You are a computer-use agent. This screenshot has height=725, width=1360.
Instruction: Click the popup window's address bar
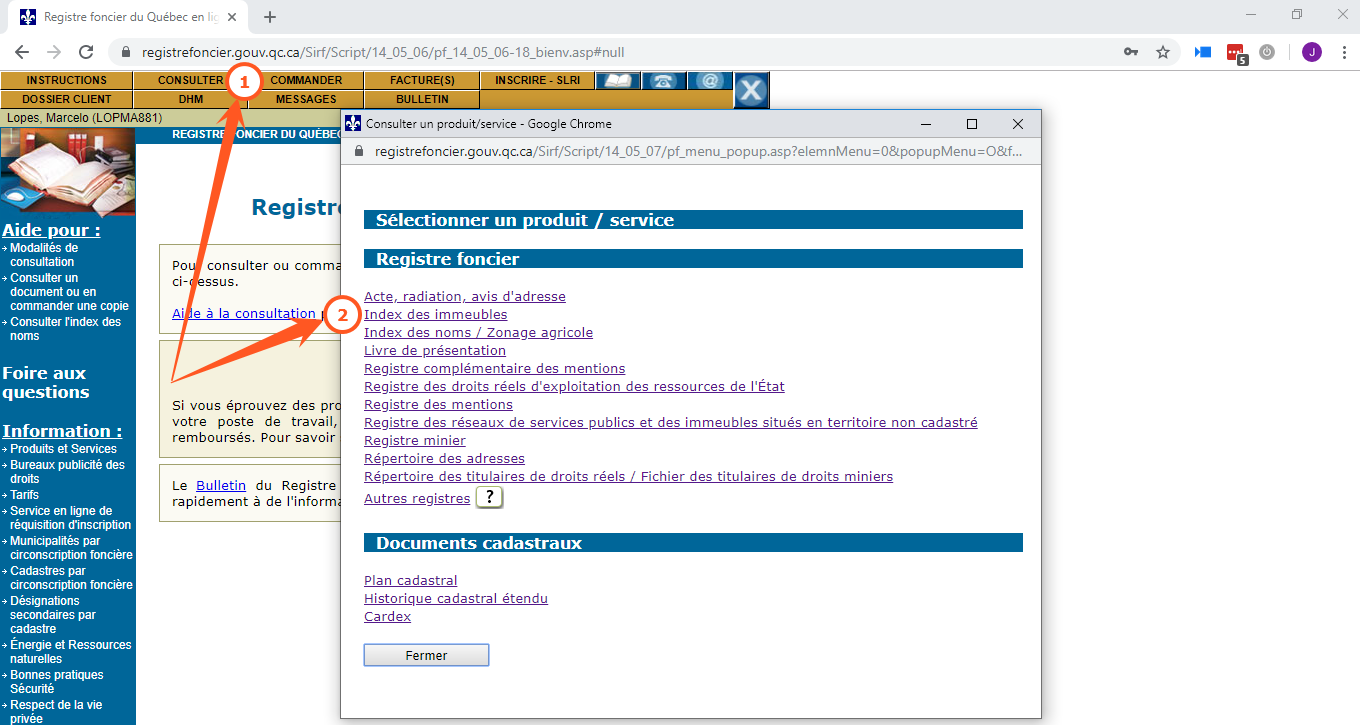[x=690, y=151]
